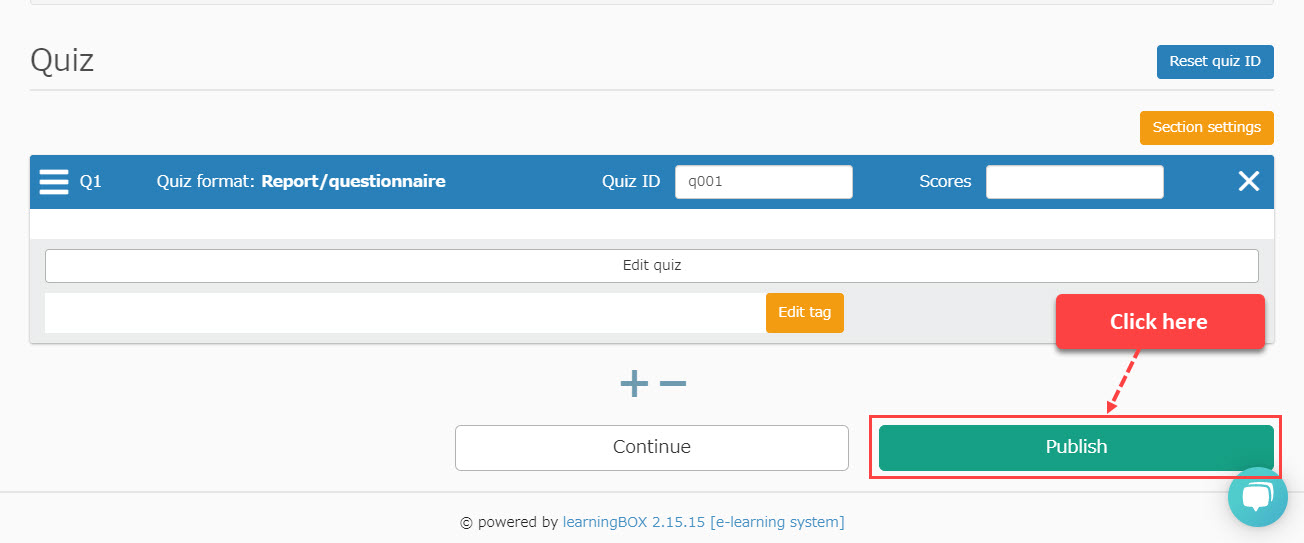This screenshot has width=1304, height=543.
Task: Click the hamburger drag handle for Q1
Action: (54, 182)
